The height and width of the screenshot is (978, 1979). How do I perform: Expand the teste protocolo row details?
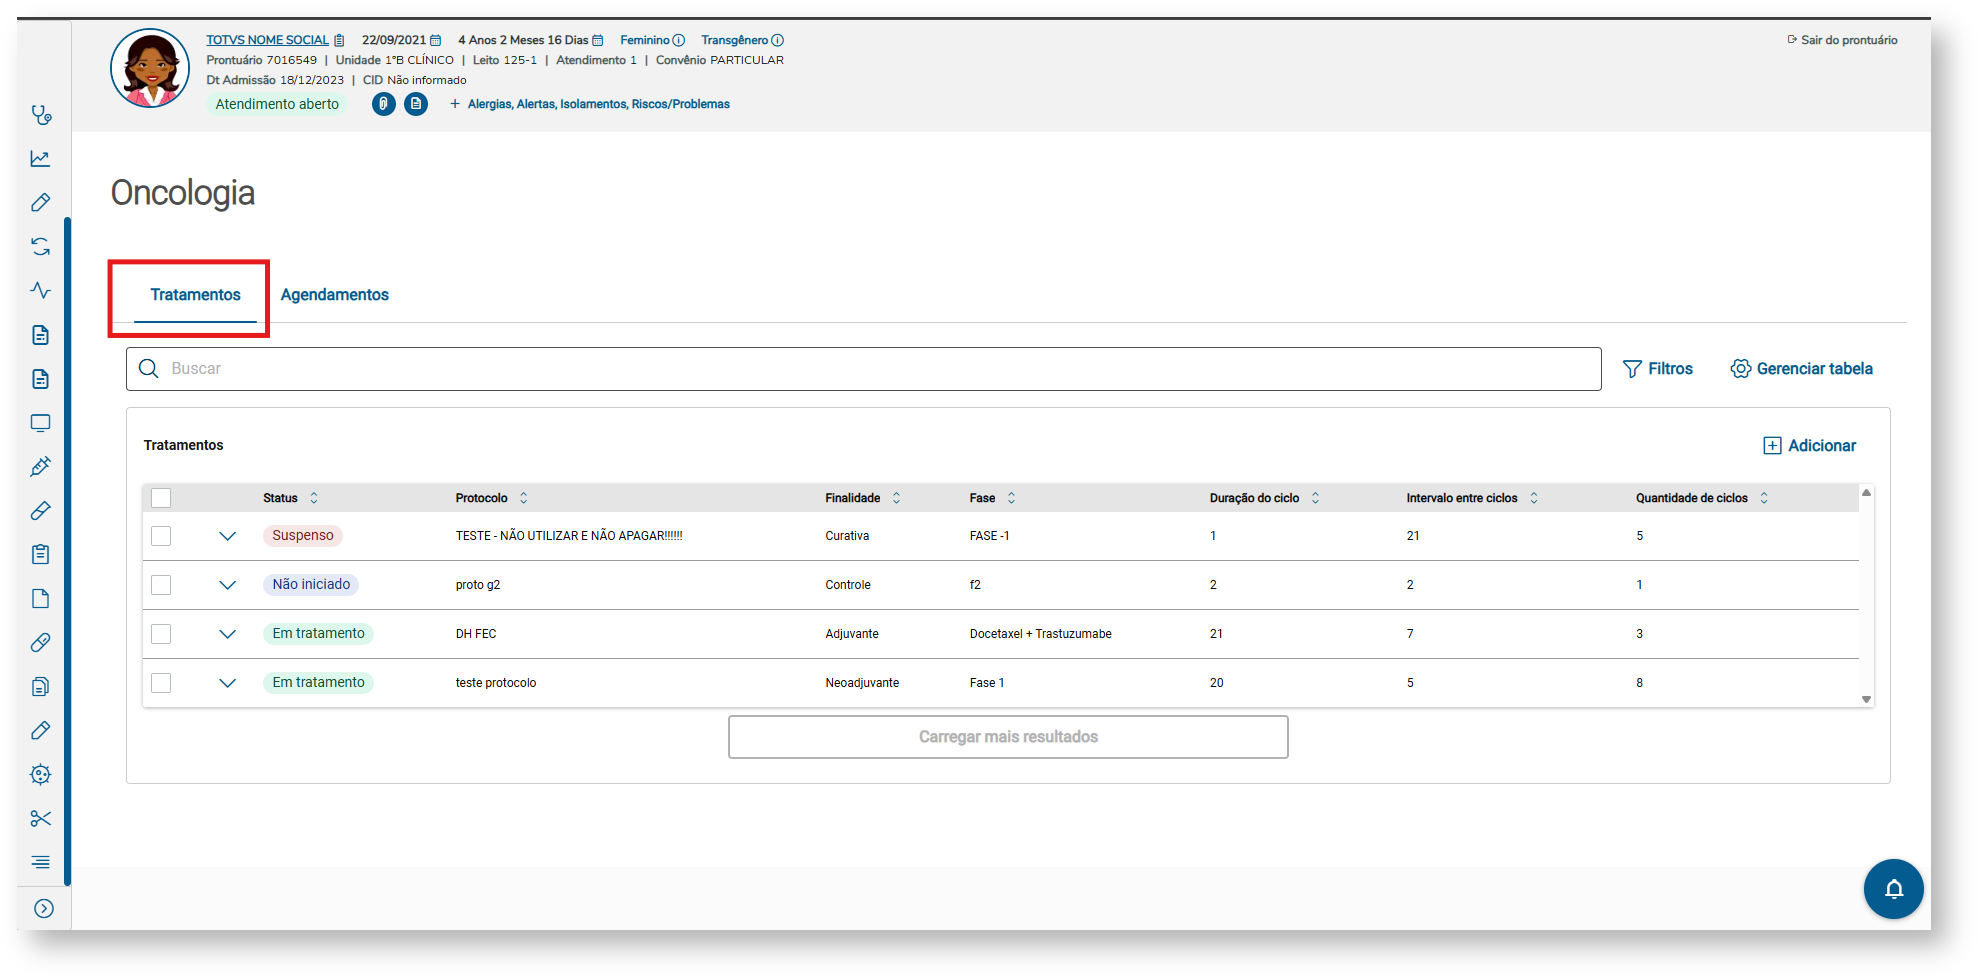tap(228, 683)
